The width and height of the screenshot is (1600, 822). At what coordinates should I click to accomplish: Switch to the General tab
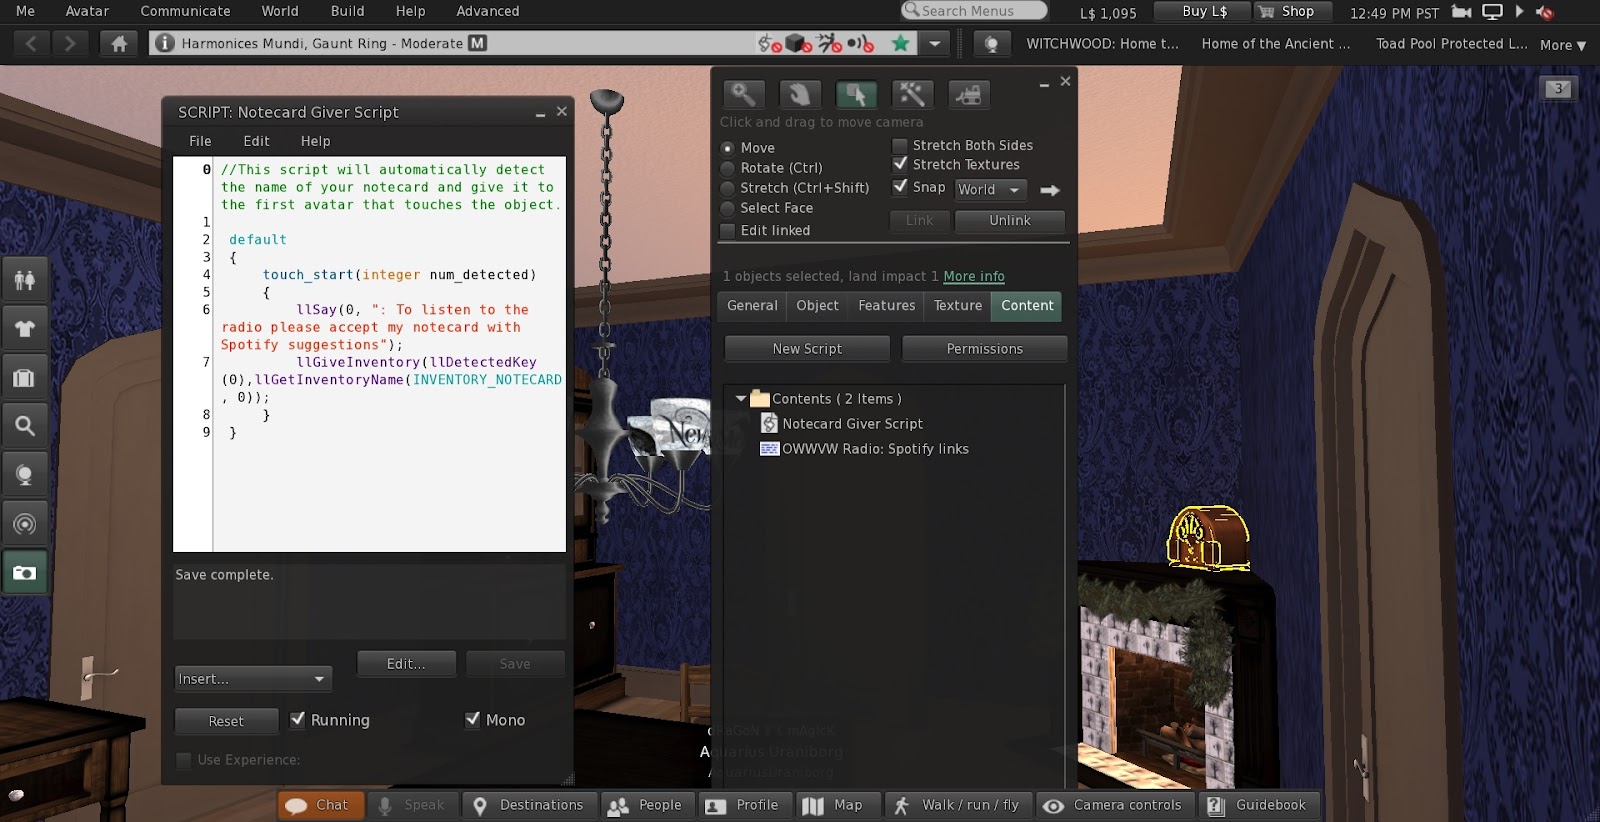coord(752,306)
